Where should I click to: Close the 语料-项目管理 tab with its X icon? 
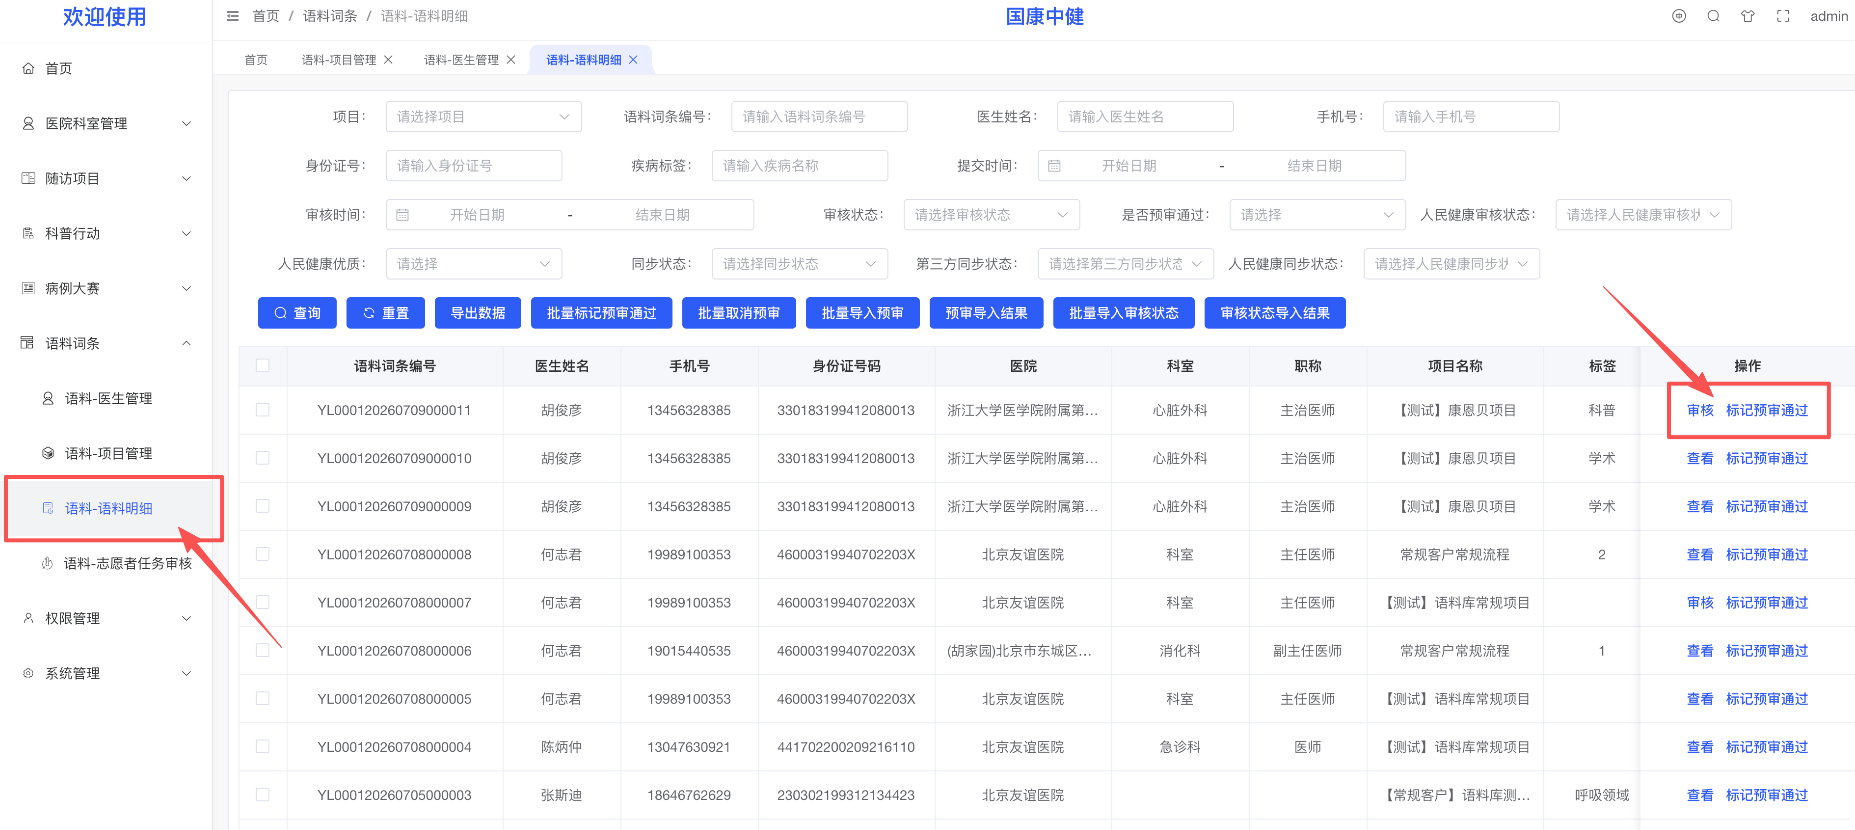388,60
